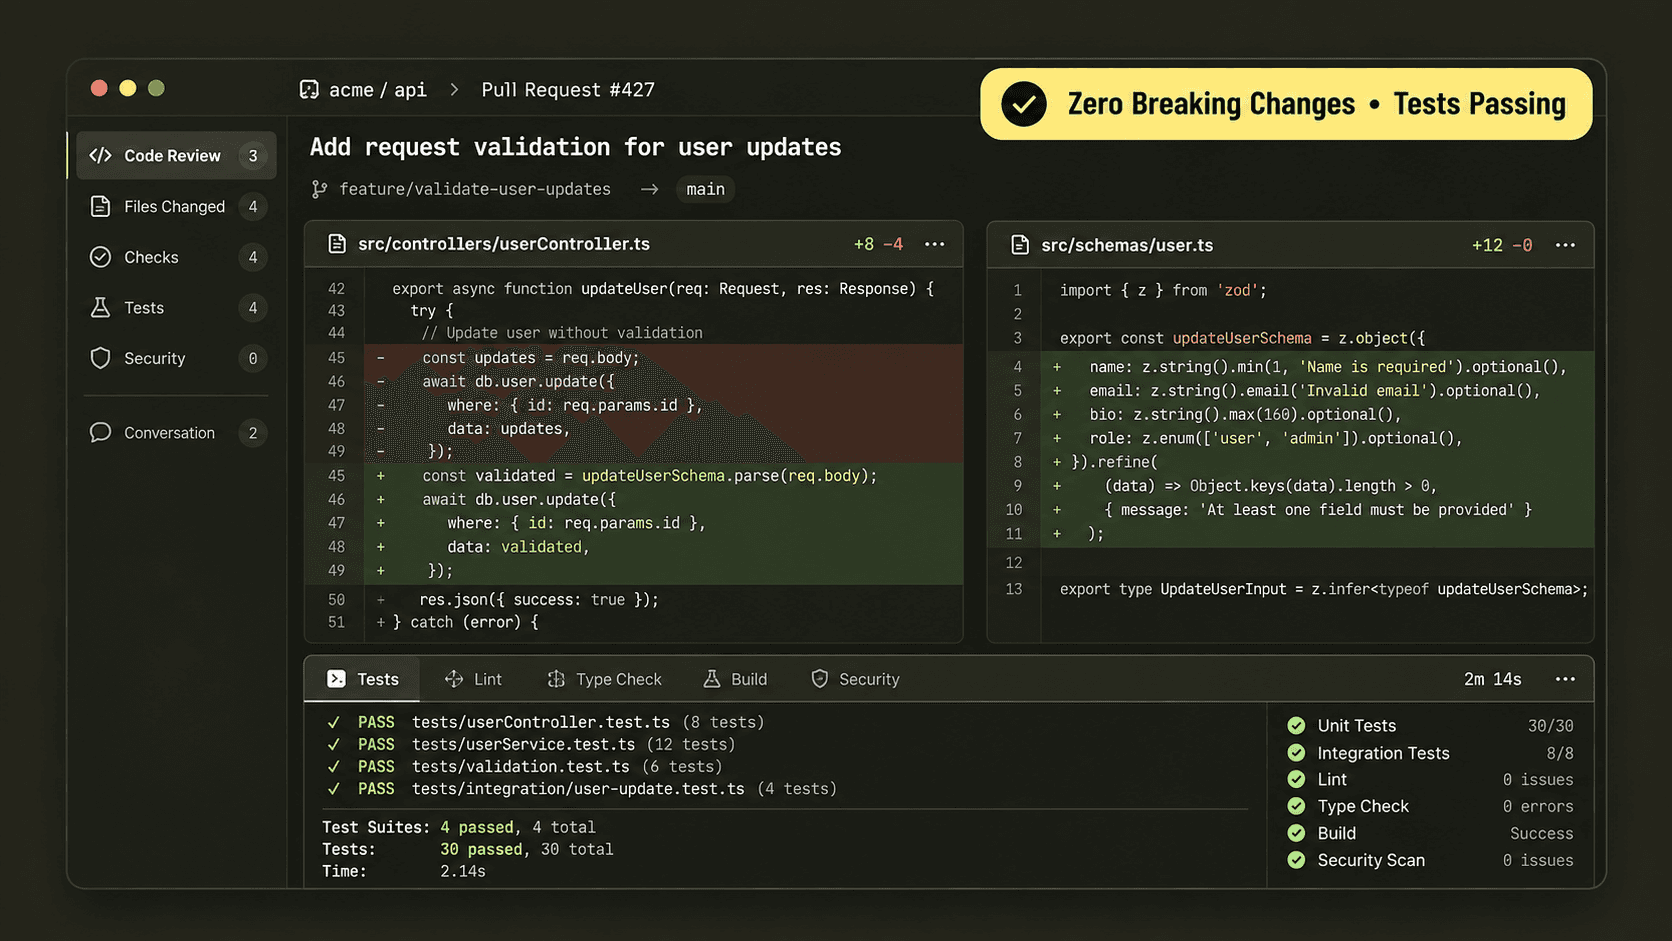
Task: Switch to the Lint tab
Action: point(474,679)
